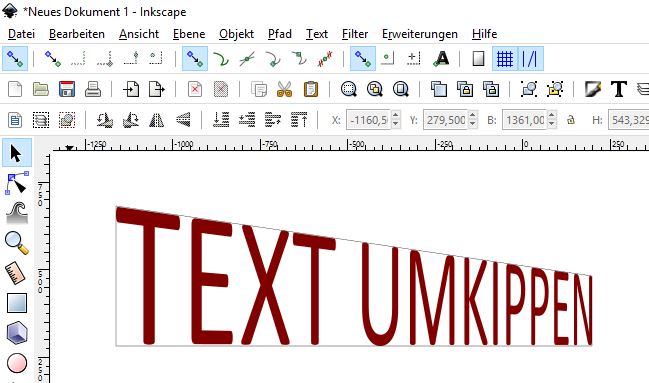This screenshot has width=649, height=383.
Task: Select the Rectangle drawing tool
Action: (x=17, y=303)
